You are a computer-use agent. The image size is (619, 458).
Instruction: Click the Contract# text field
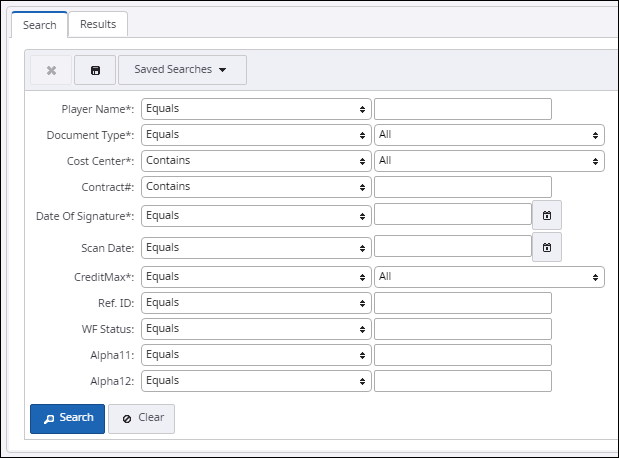[462, 187]
